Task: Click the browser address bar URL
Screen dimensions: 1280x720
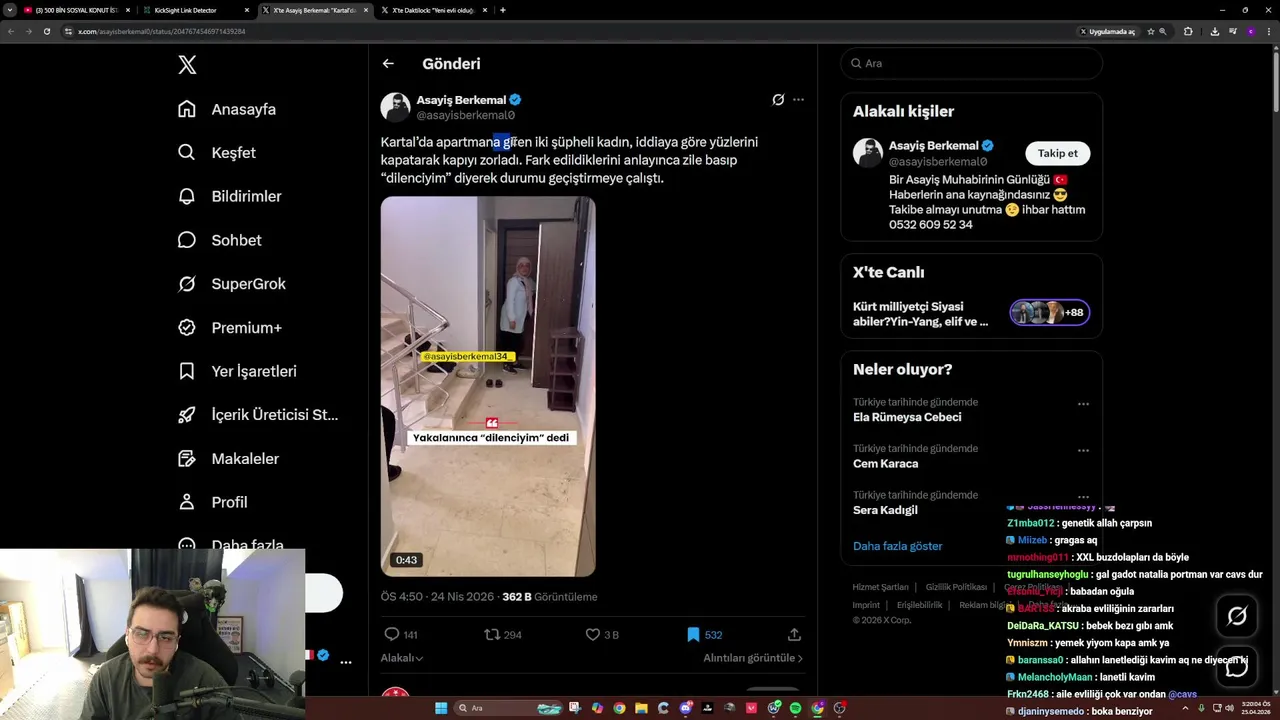Action: click(162, 31)
